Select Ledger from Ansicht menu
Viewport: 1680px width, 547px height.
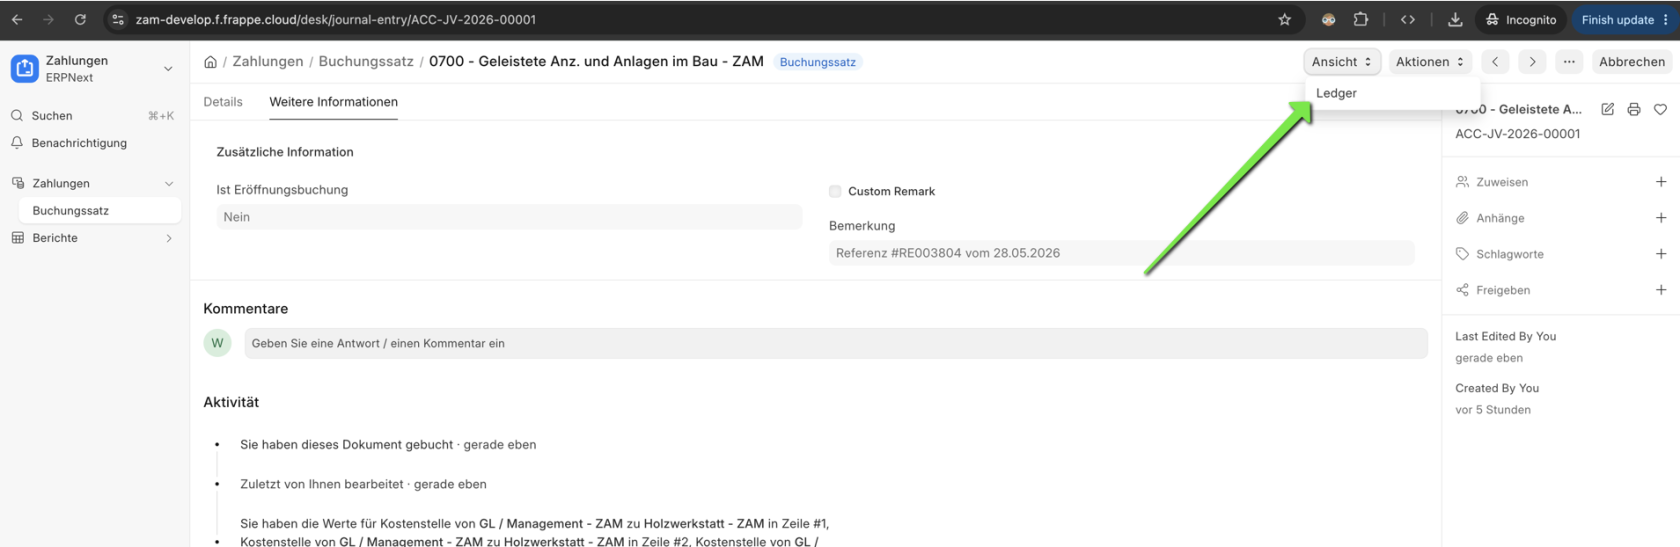click(1336, 93)
